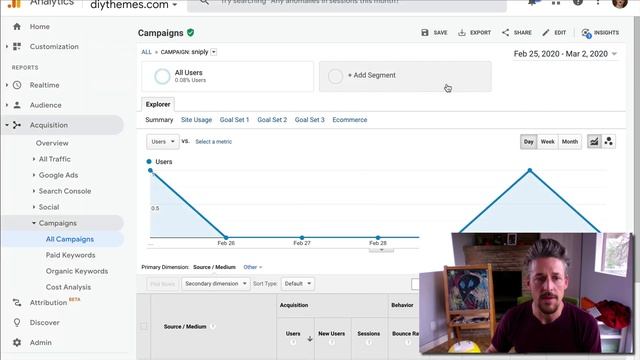Select Week granularity
This screenshot has width=640, height=360.
[547, 142]
